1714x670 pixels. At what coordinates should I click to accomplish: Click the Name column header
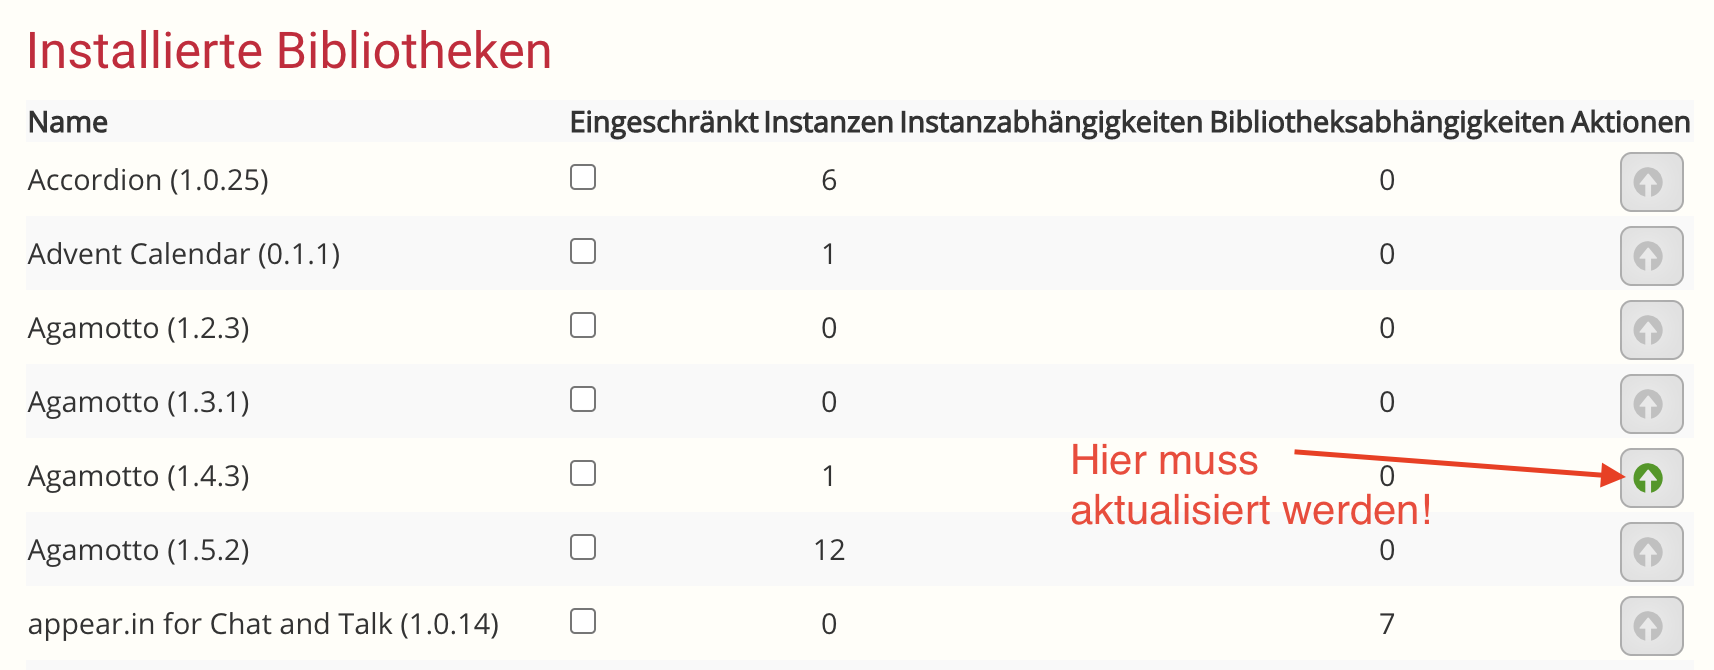coord(68,122)
